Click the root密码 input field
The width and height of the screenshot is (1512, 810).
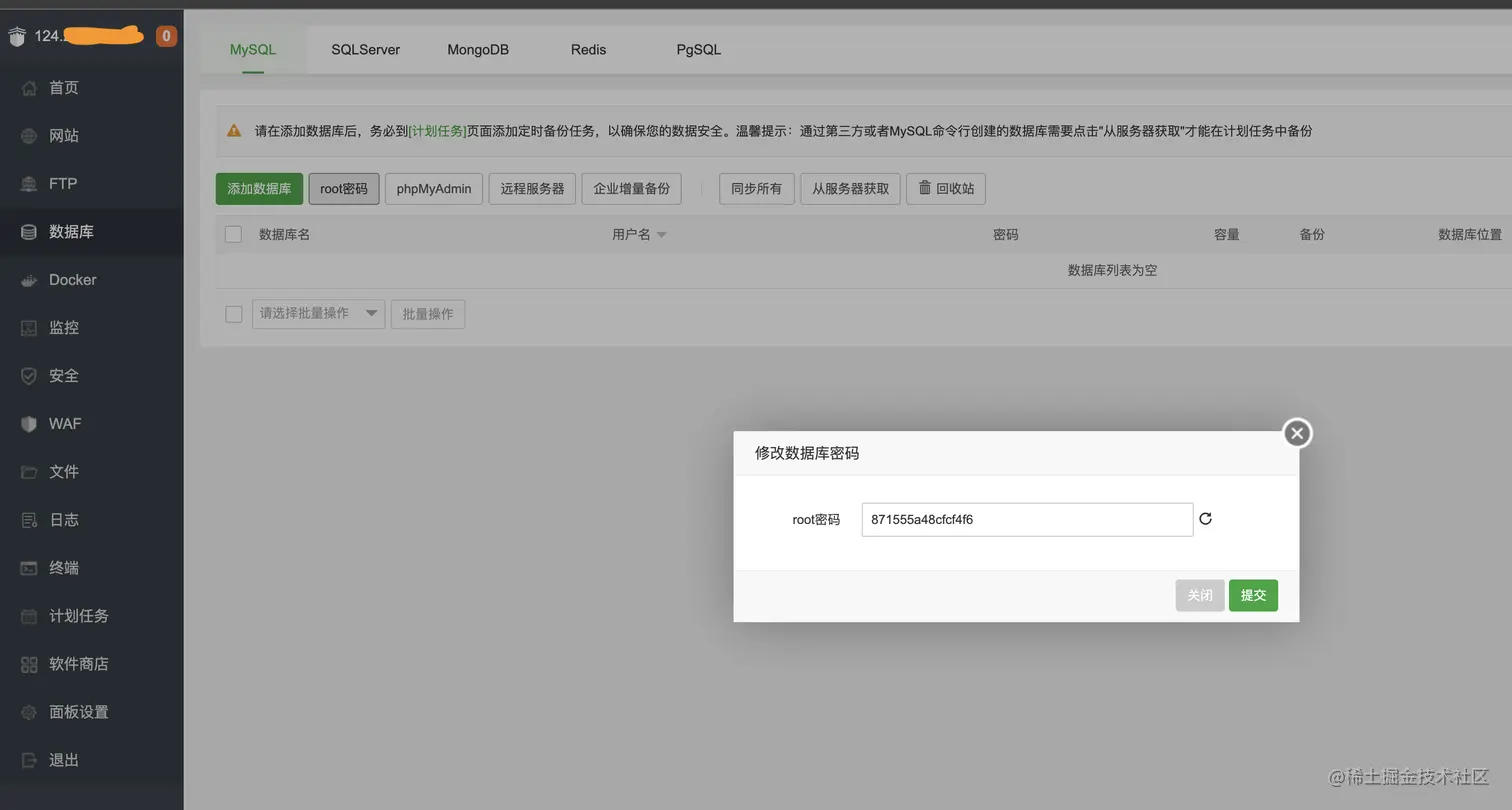tap(1027, 520)
